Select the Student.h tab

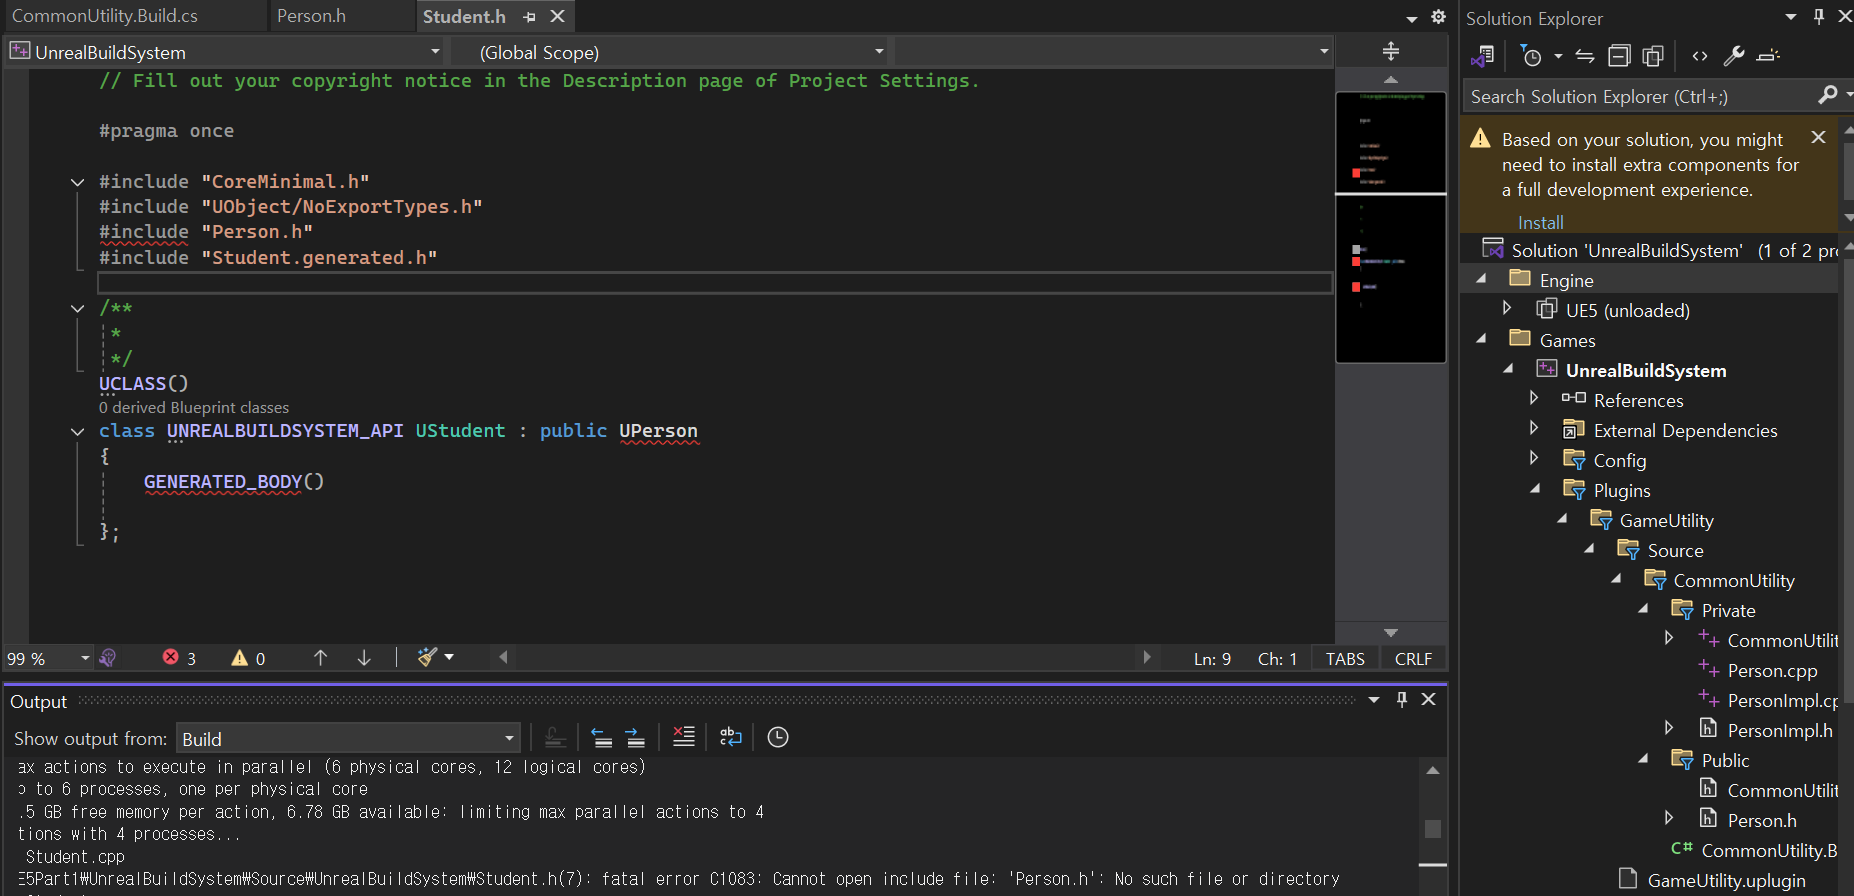[464, 16]
